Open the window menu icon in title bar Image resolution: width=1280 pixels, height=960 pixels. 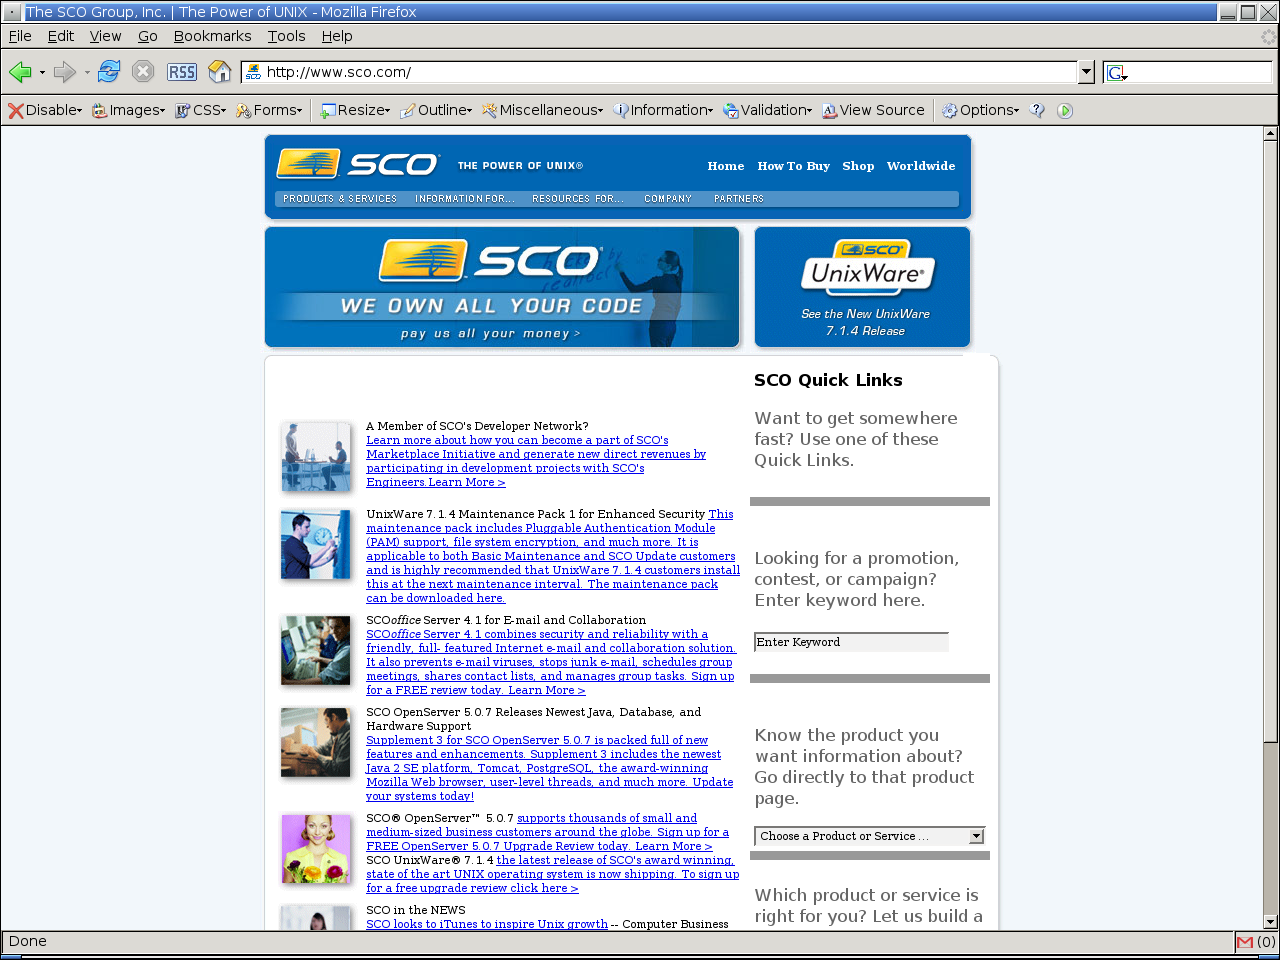pos(11,12)
